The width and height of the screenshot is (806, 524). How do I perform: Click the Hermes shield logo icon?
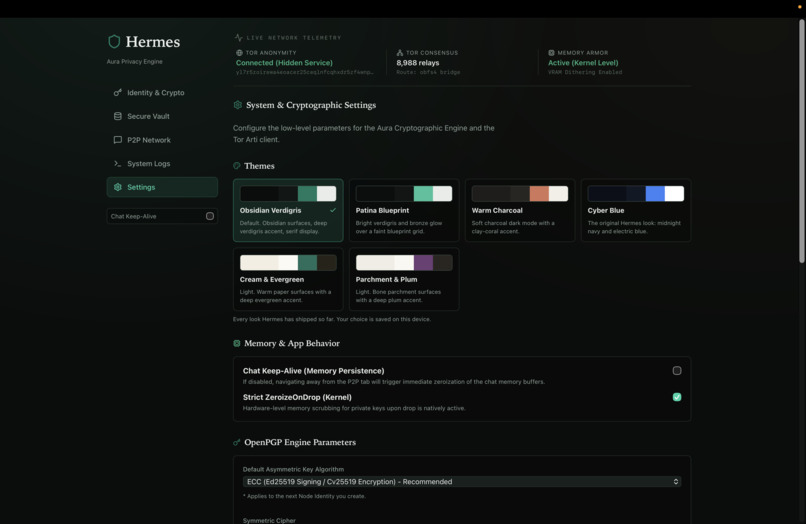click(x=114, y=41)
